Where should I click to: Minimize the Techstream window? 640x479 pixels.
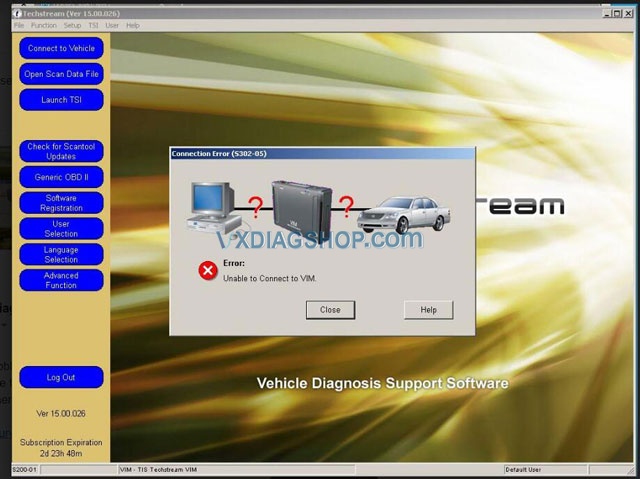point(607,13)
